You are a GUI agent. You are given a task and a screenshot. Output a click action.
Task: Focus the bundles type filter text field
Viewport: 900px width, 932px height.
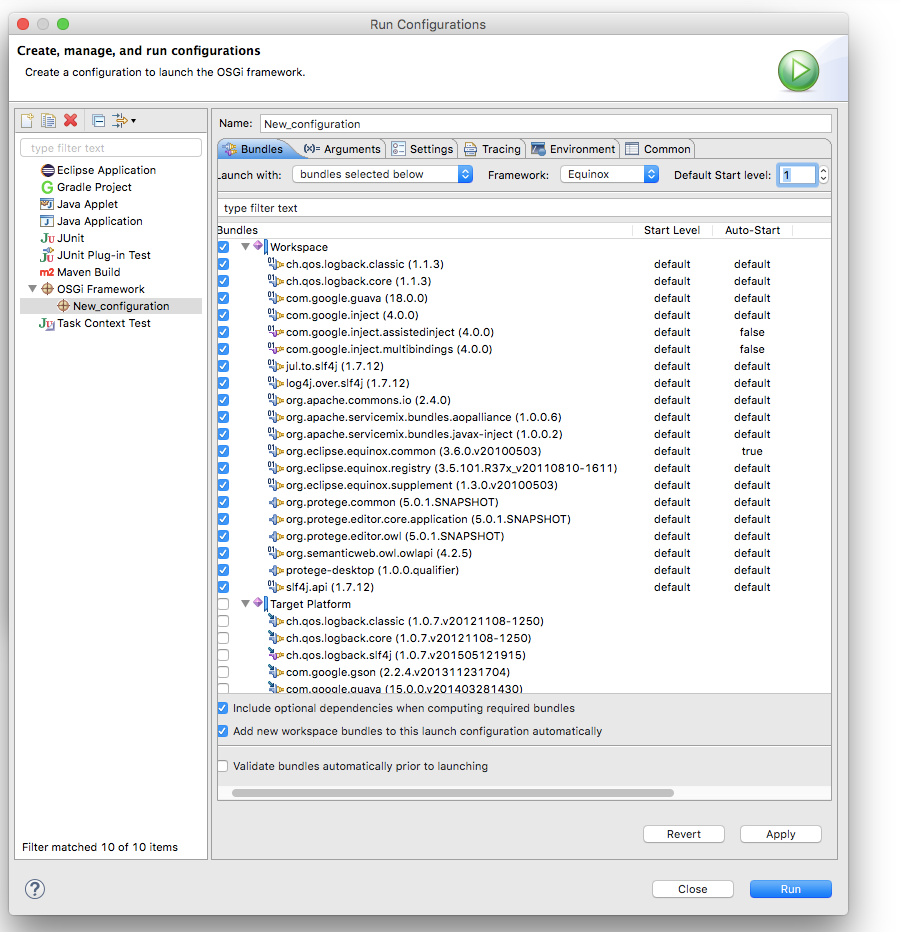(x=524, y=208)
